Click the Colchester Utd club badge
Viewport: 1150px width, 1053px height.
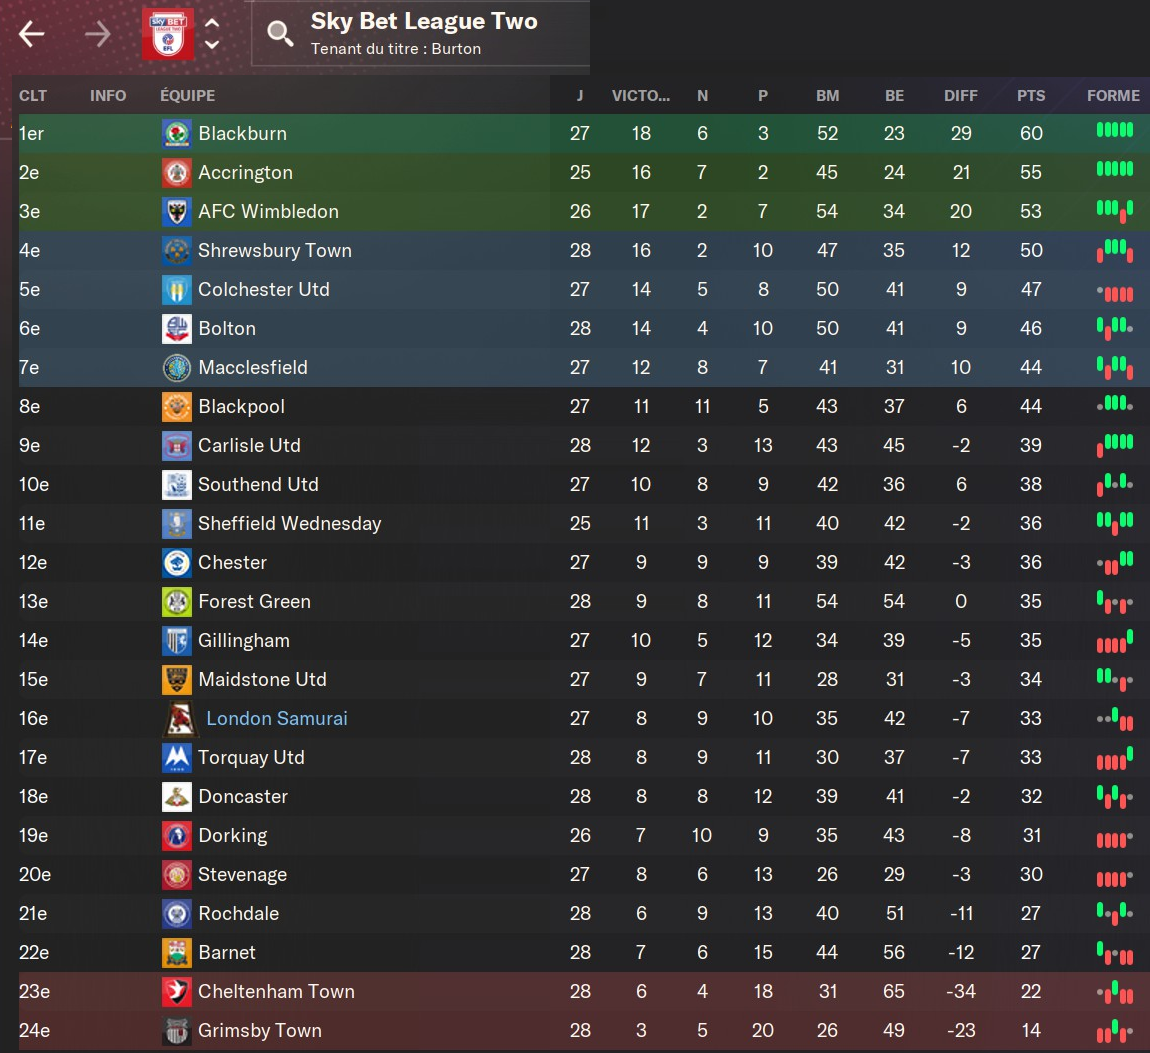[x=177, y=290]
